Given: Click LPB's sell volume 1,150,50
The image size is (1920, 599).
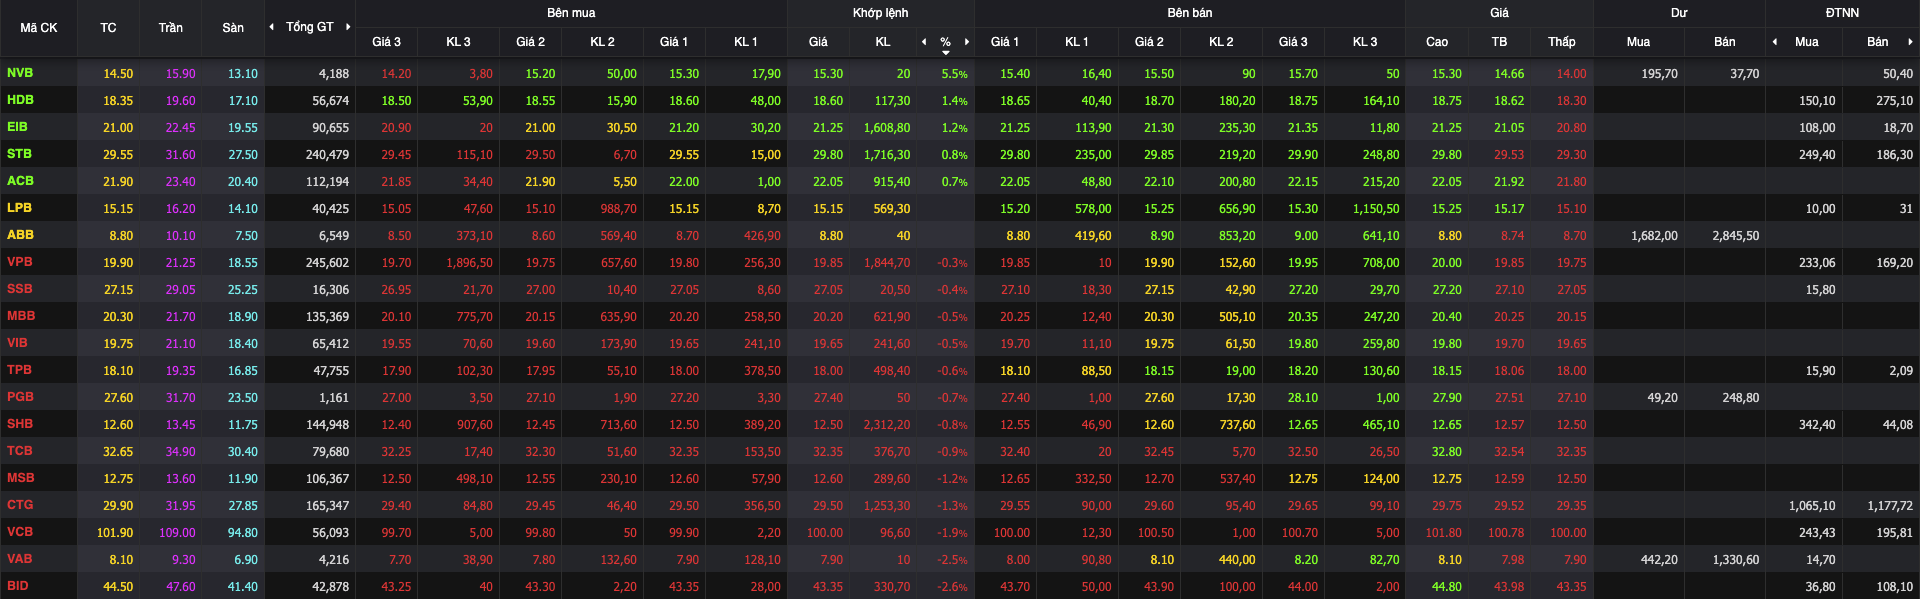Looking at the screenshot, I should (1376, 209).
